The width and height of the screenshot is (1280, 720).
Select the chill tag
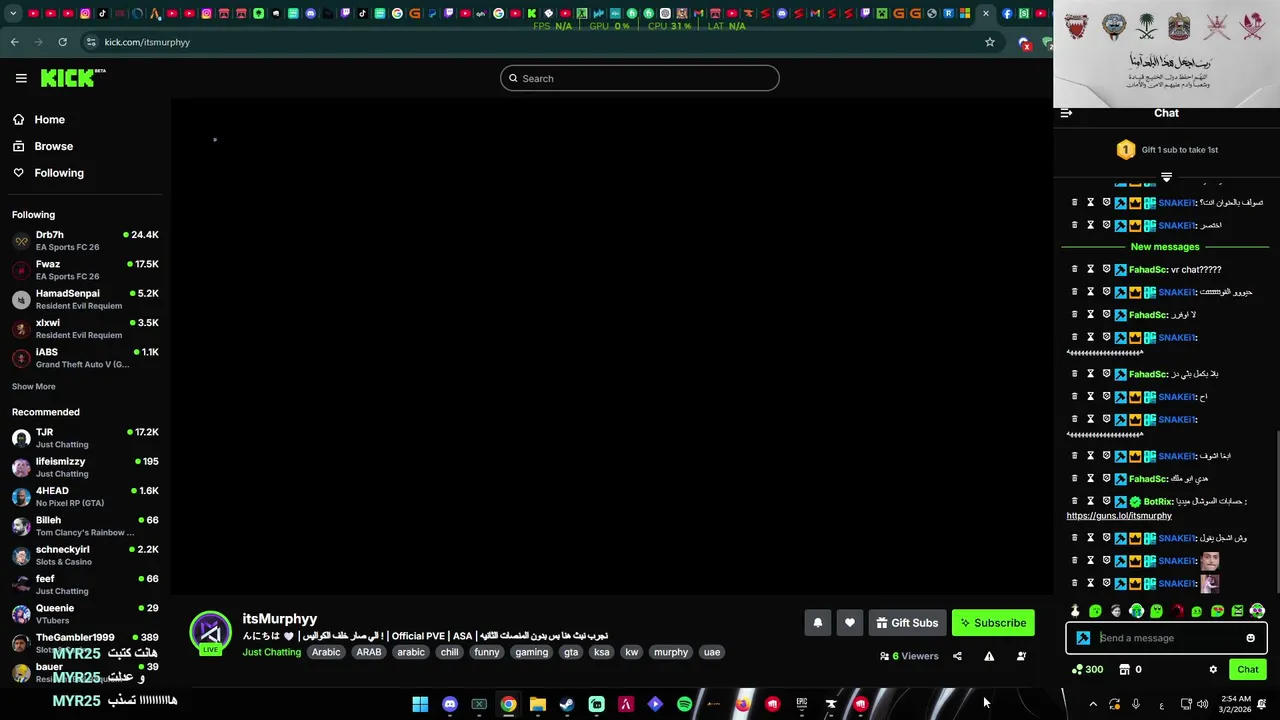pos(449,652)
